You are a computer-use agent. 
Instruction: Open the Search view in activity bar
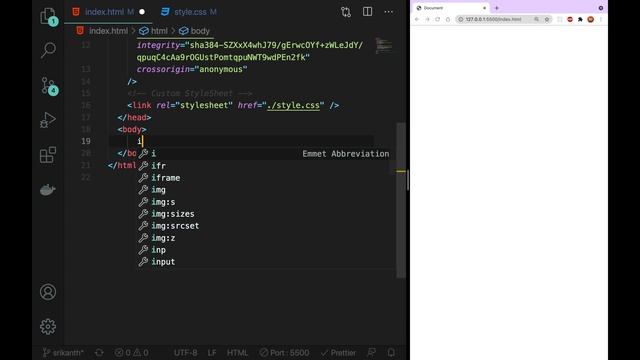click(x=48, y=50)
